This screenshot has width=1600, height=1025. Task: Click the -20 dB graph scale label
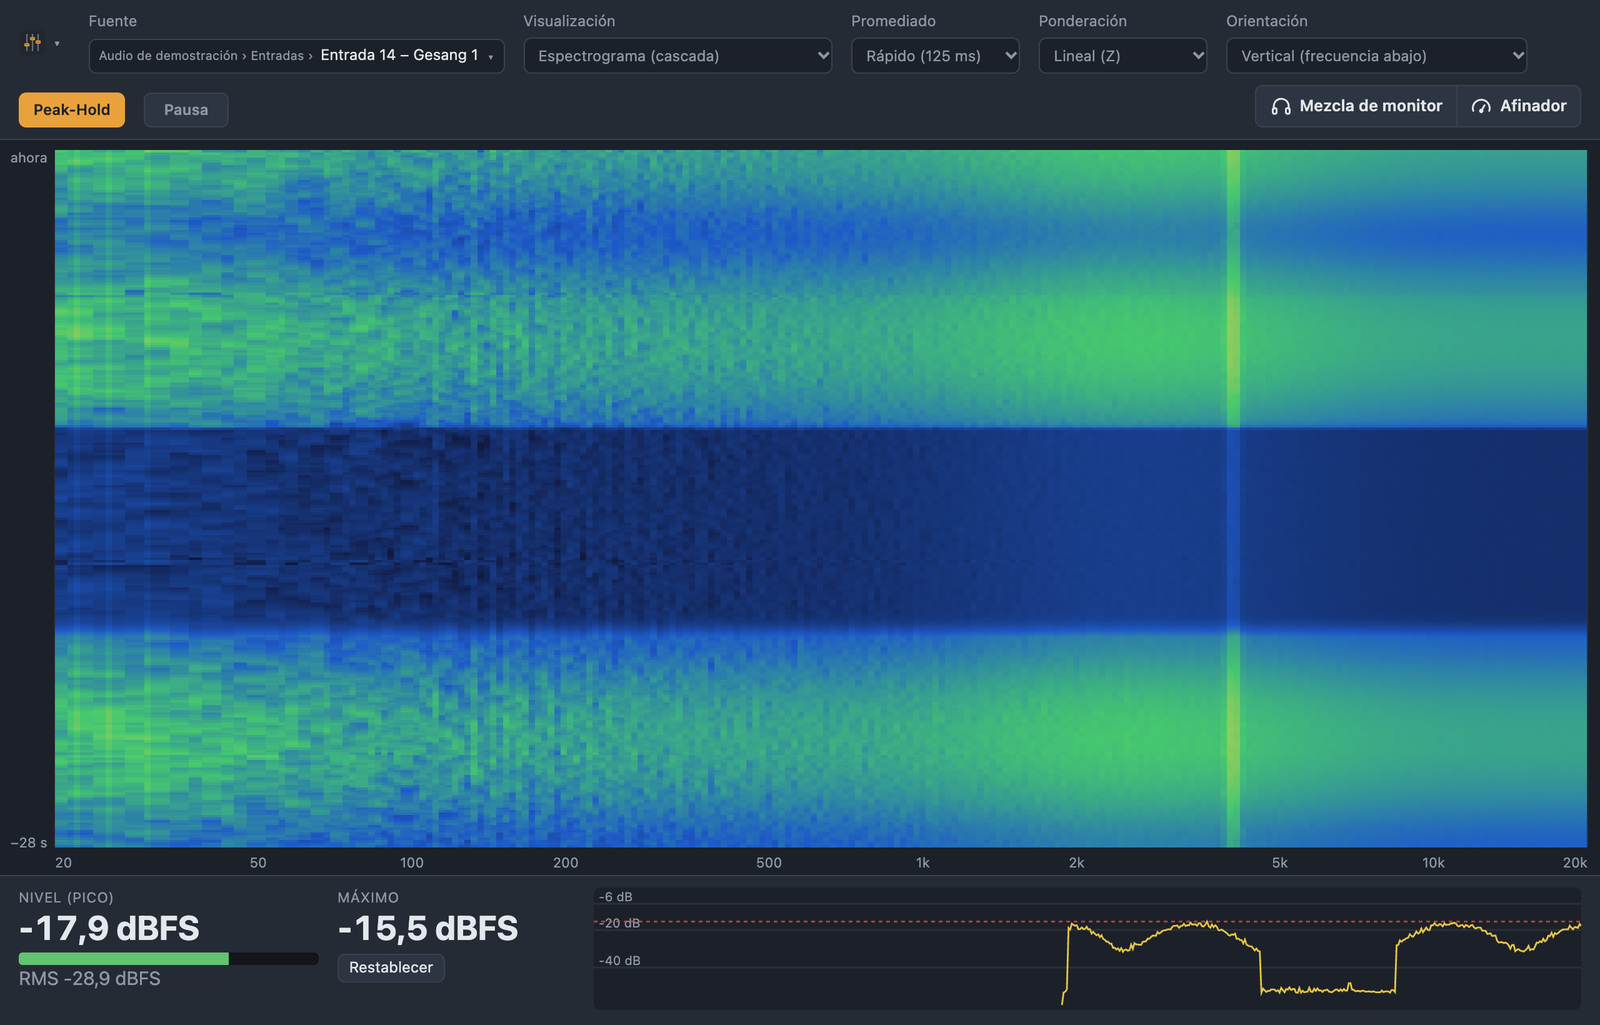coord(620,923)
